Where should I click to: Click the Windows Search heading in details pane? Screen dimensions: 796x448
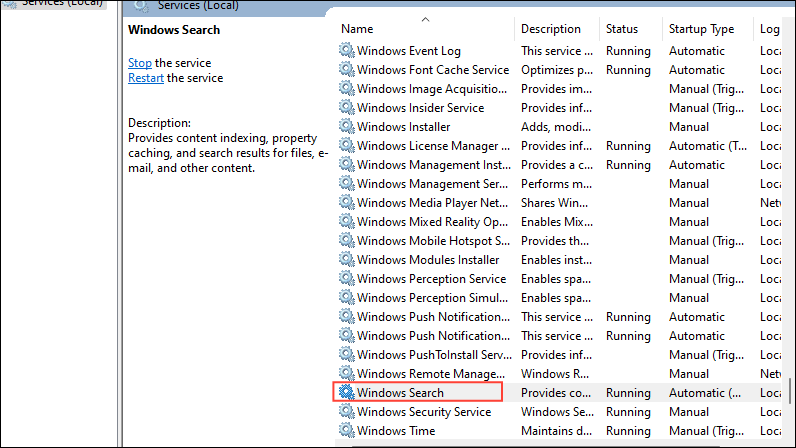(x=174, y=30)
